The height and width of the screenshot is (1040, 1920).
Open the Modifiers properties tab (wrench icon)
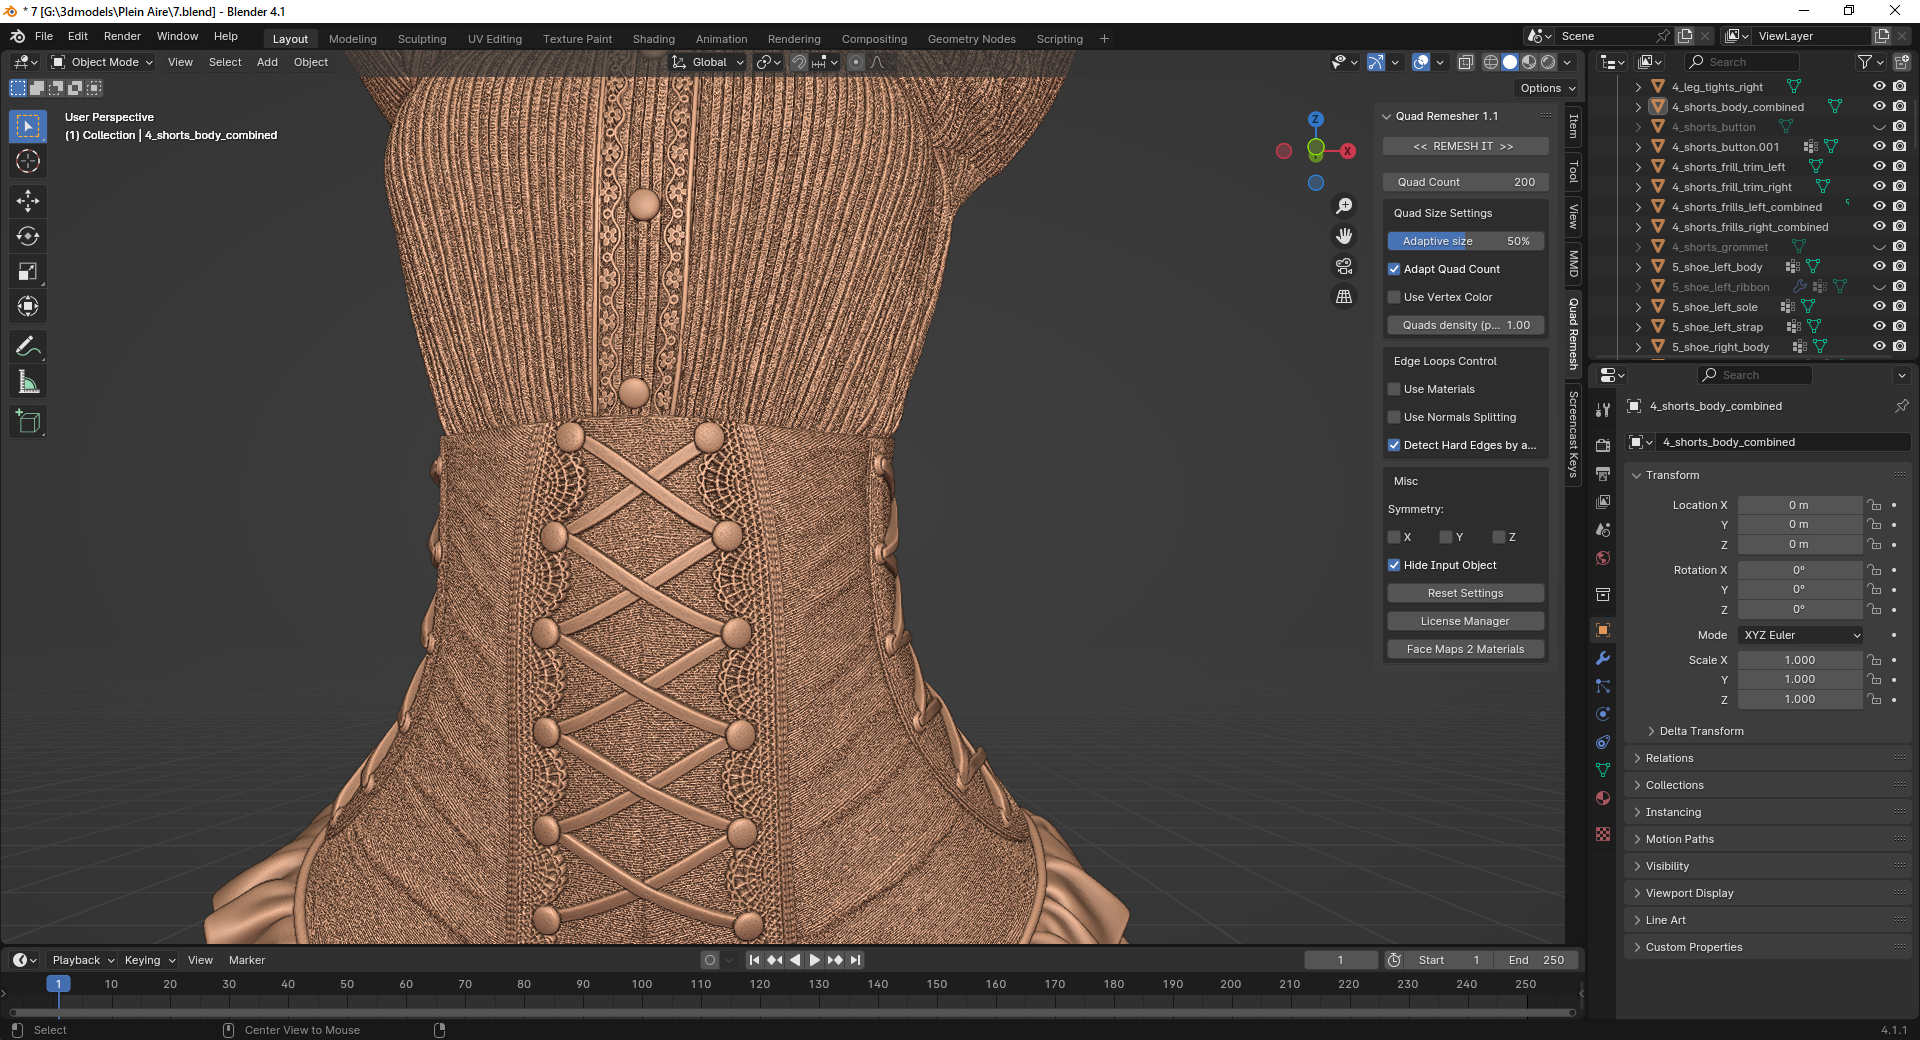(x=1603, y=658)
